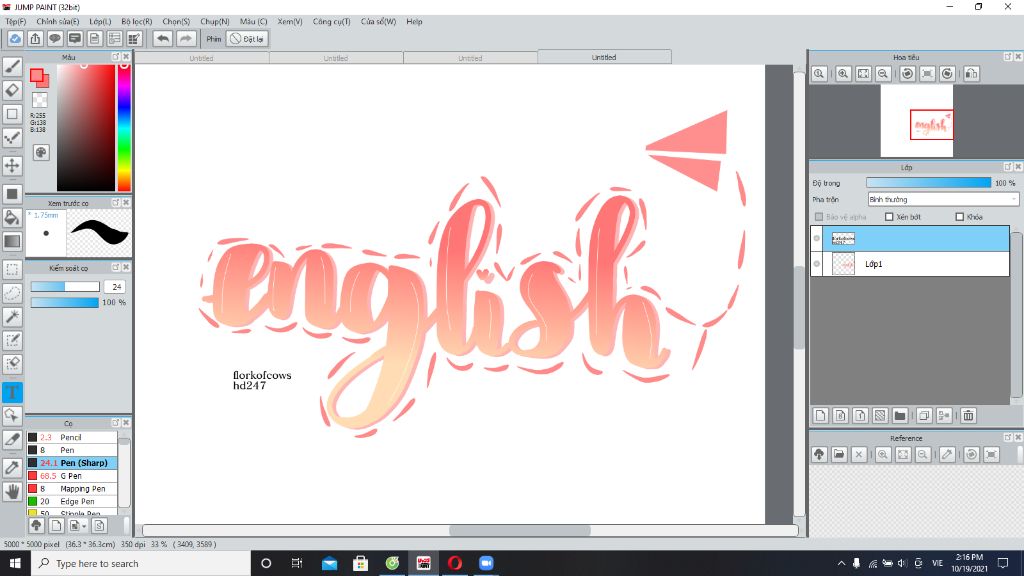The width and height of the screenshot is (1024, 576).
Task: Select the Eyedropper tool
Action: click(12, 468)
